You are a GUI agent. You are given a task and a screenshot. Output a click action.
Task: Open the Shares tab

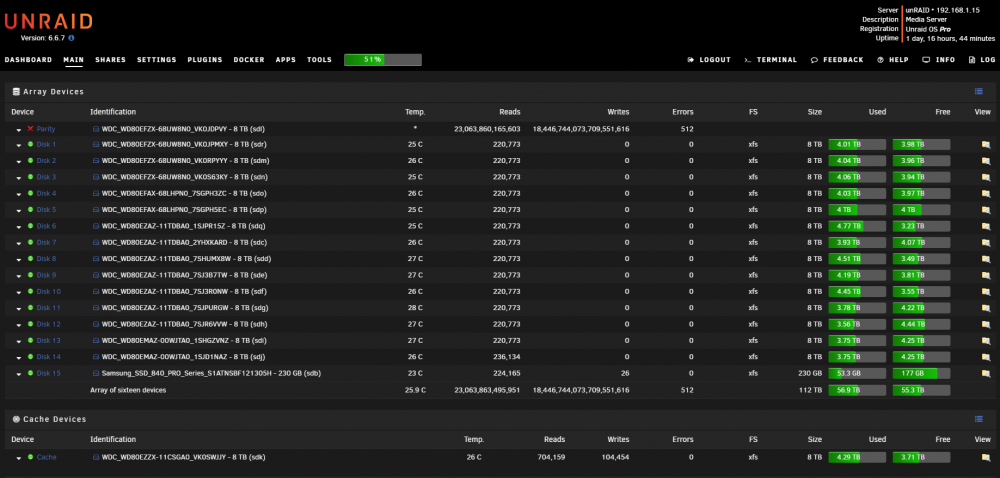[110, 60]
